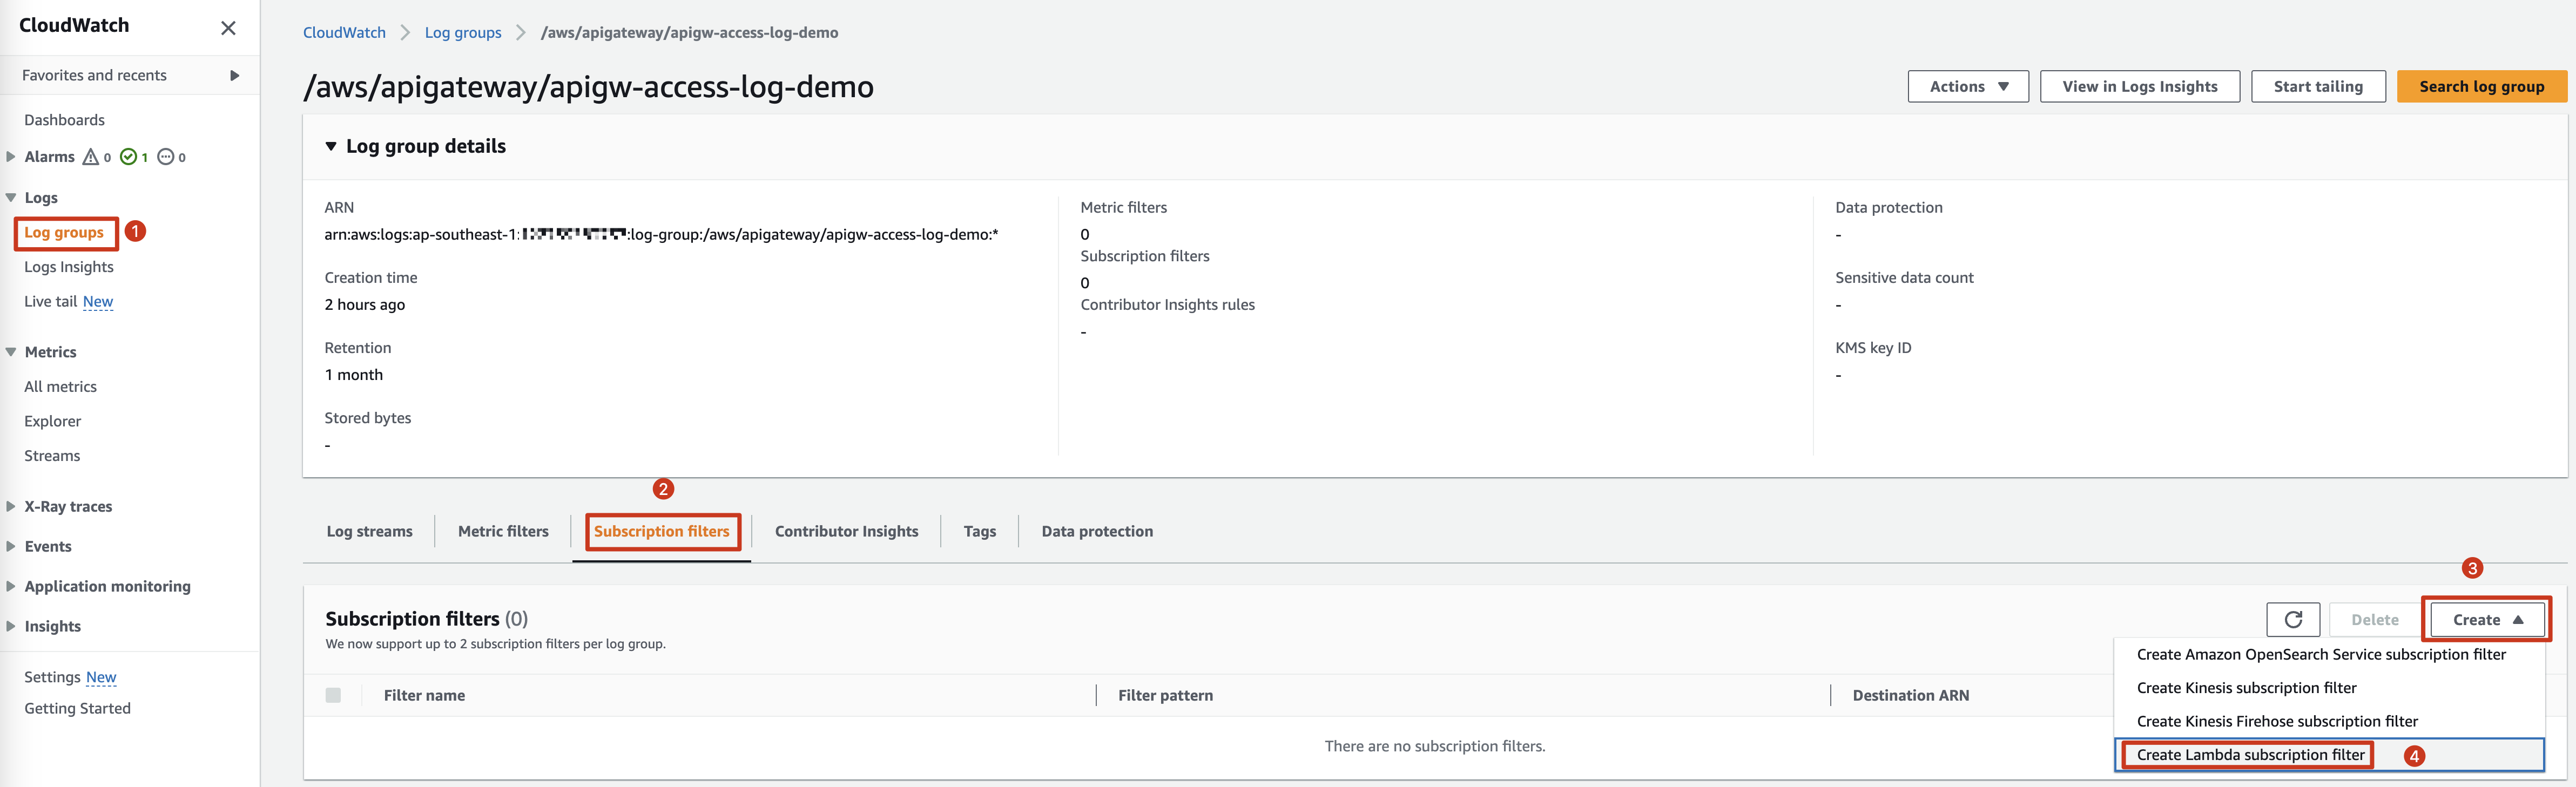The width and height of the screenshot is (2576, 787).
Task: Collapse Log group details panel
Action: point(331,147)
